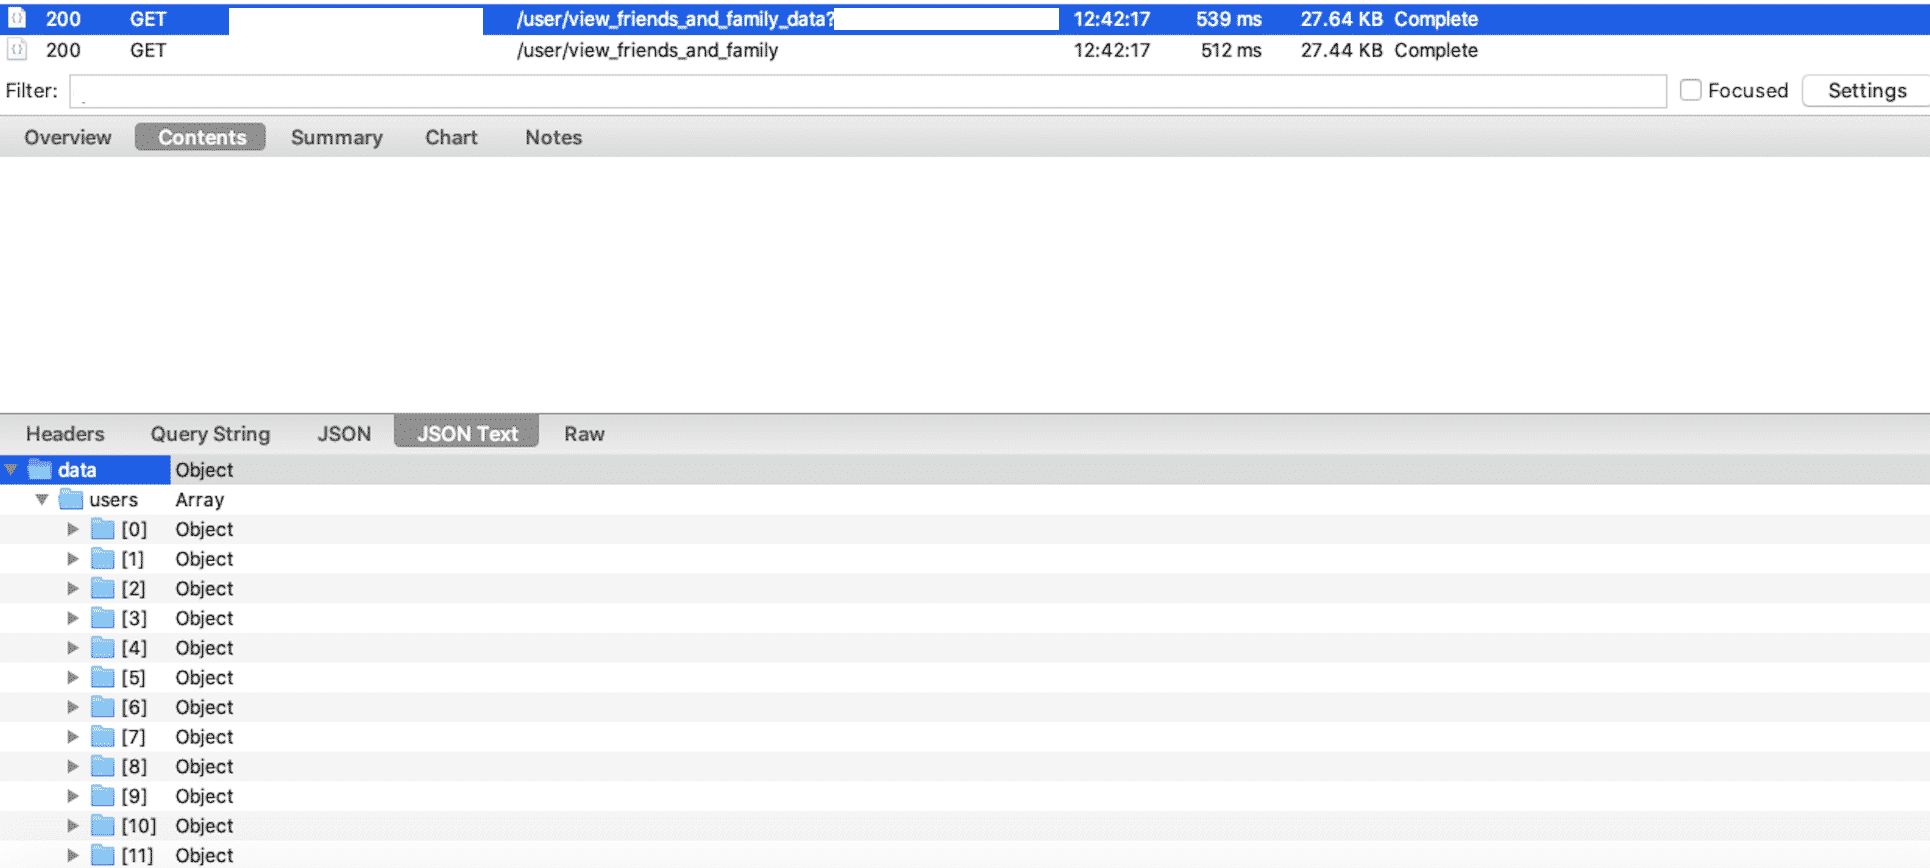Switch to the Query String tab

210,433
